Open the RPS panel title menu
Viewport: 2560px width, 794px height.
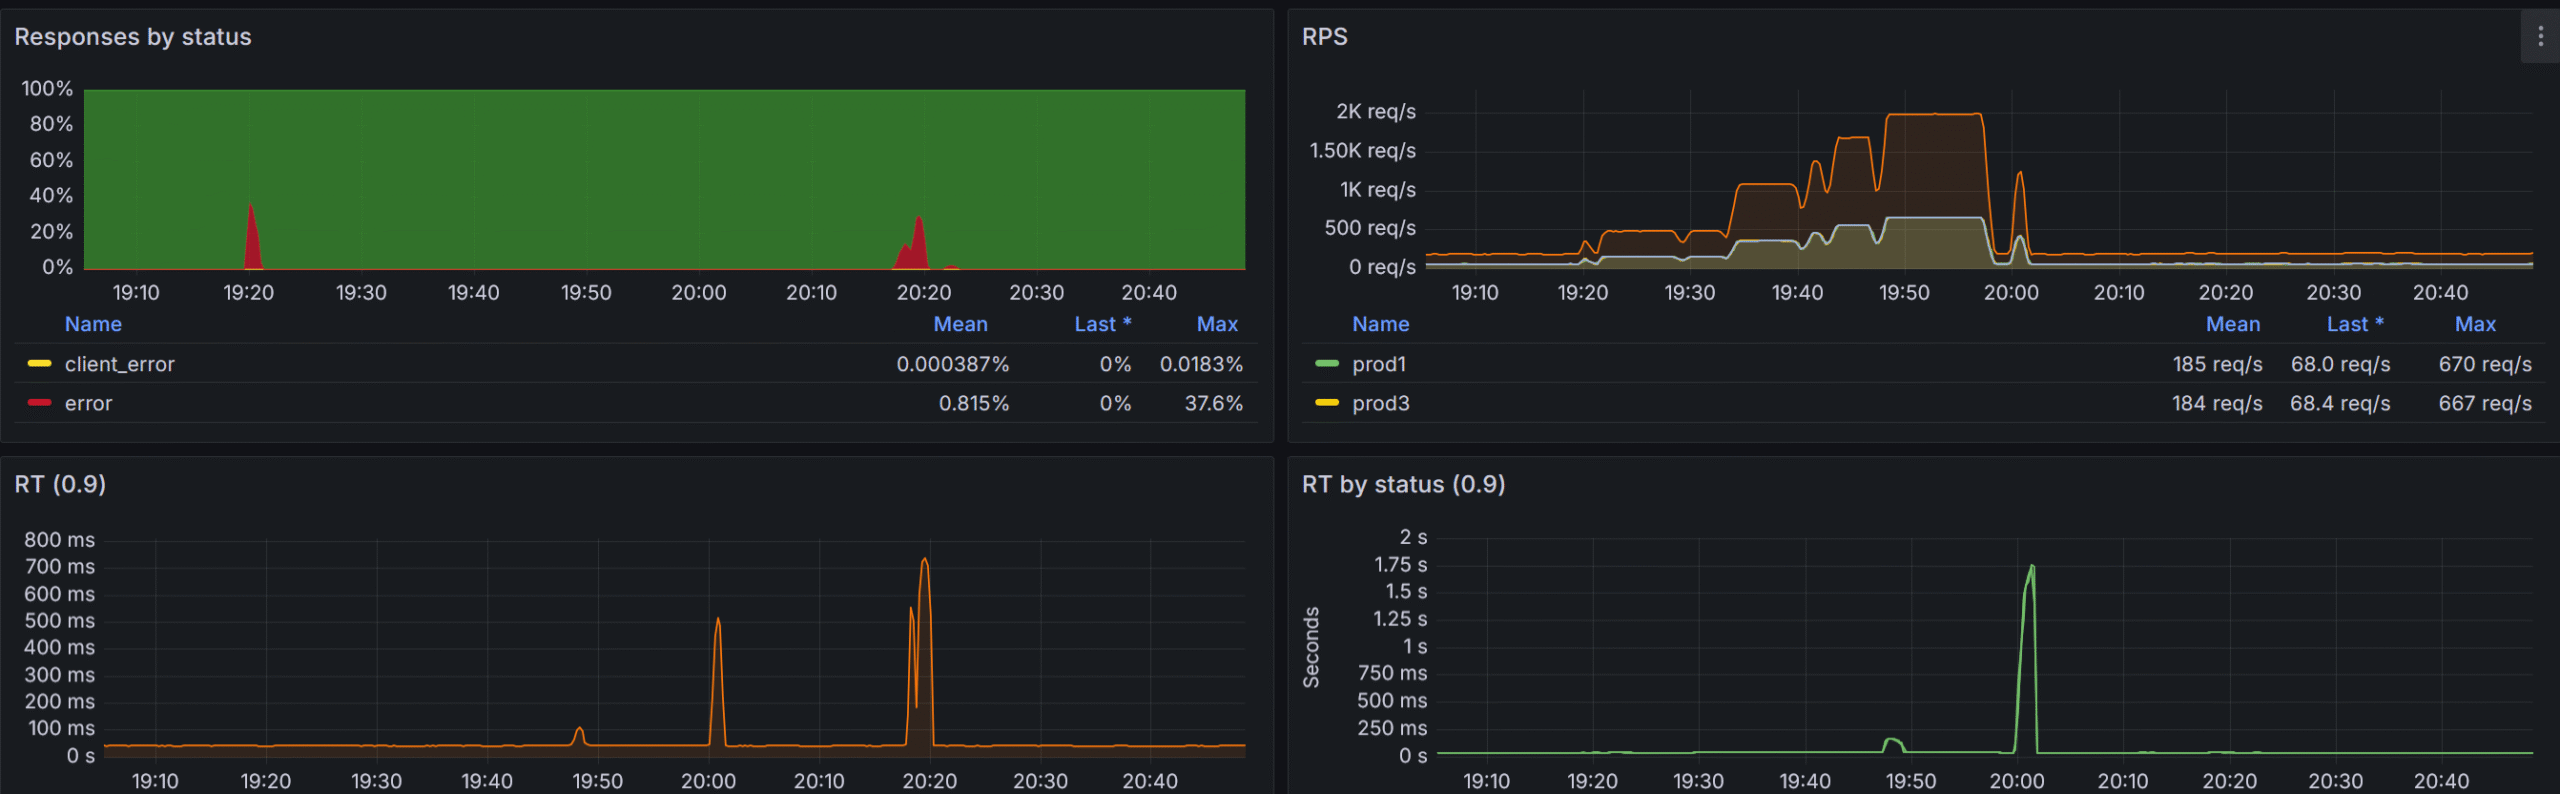(x=1324, y=37)
